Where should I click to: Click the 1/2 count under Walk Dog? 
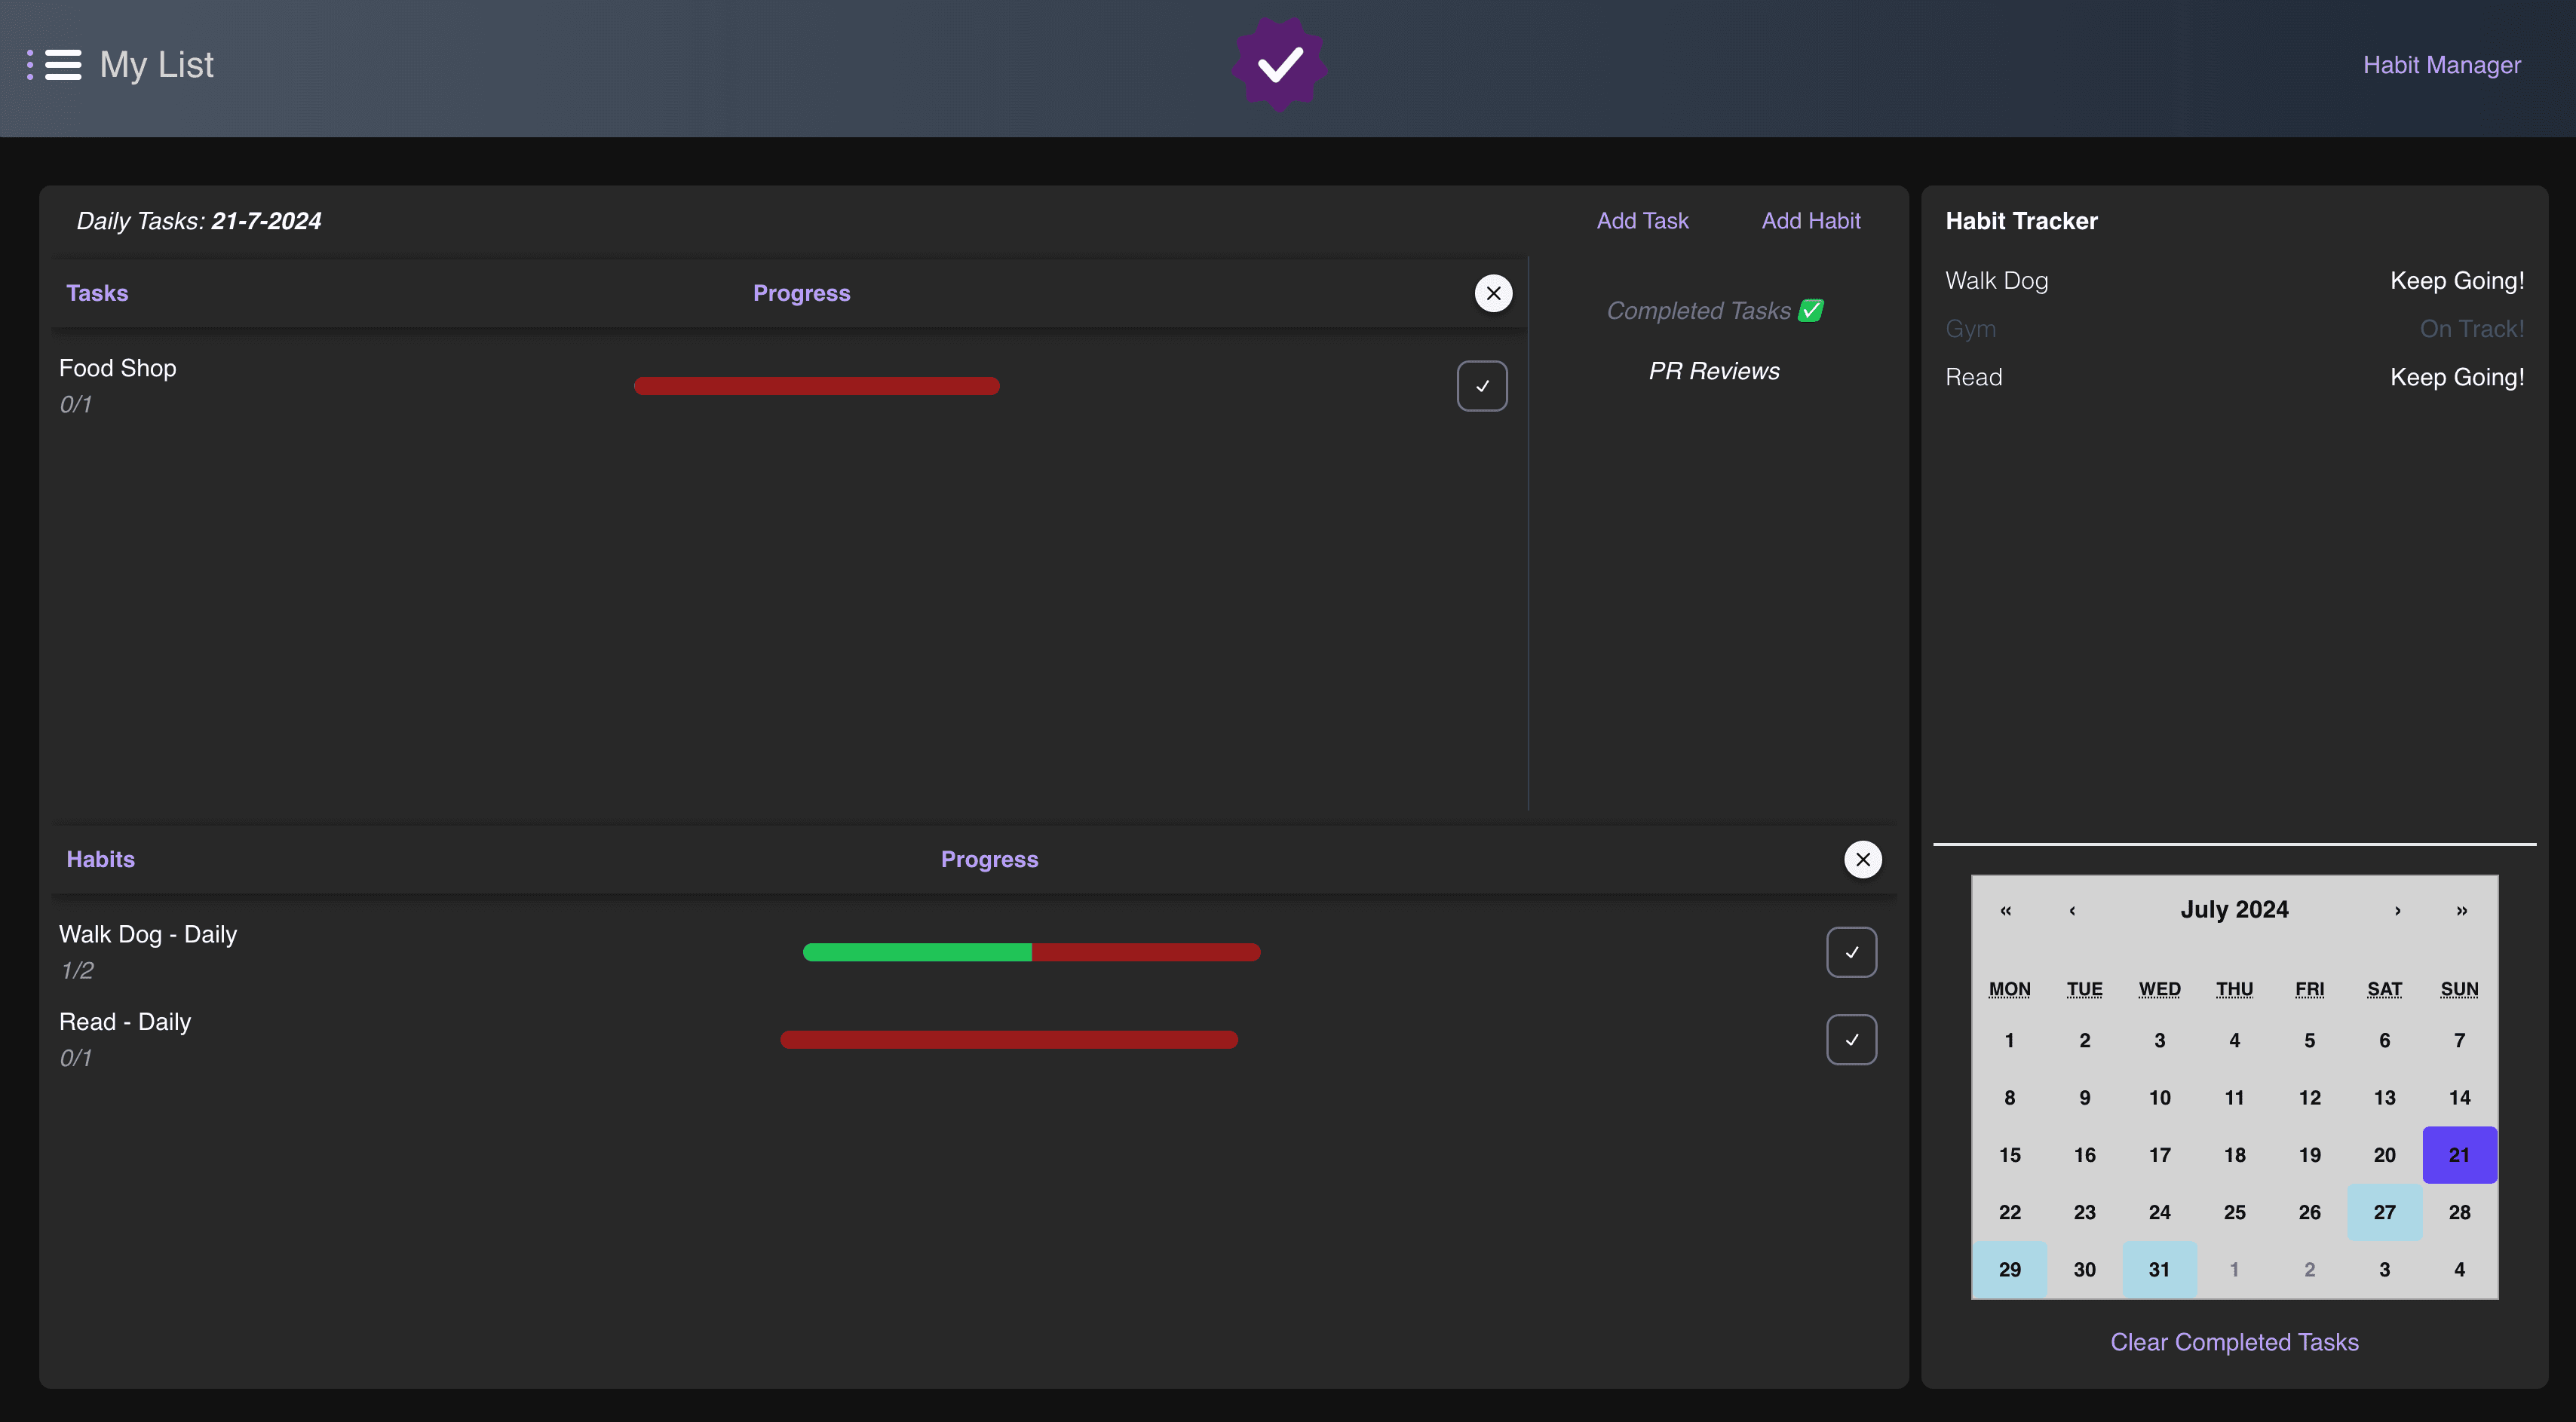pyautogui.click(x=77, y=970)
